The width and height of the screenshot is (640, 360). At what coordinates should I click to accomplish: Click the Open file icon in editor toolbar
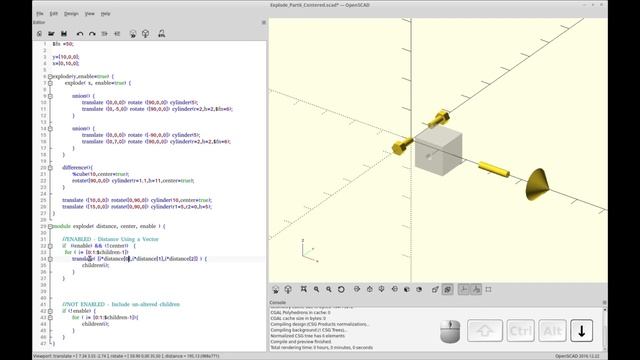pos(51,34)
